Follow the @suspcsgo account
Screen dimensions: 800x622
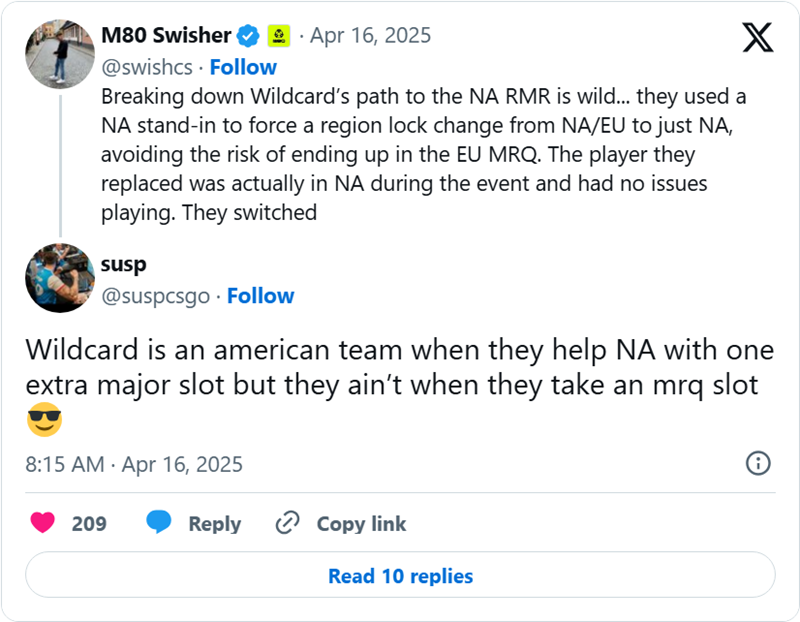tap(261, 296)
